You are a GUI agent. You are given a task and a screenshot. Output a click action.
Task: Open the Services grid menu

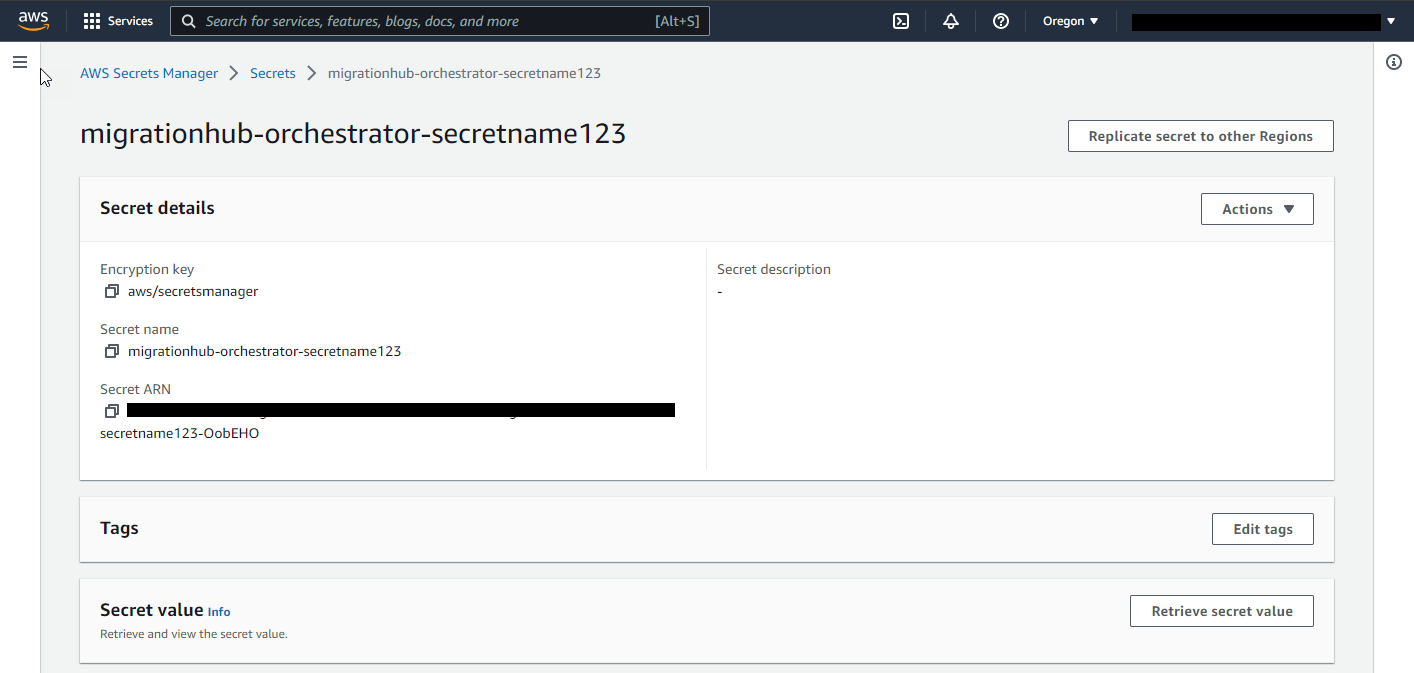[x=92, y=21]
